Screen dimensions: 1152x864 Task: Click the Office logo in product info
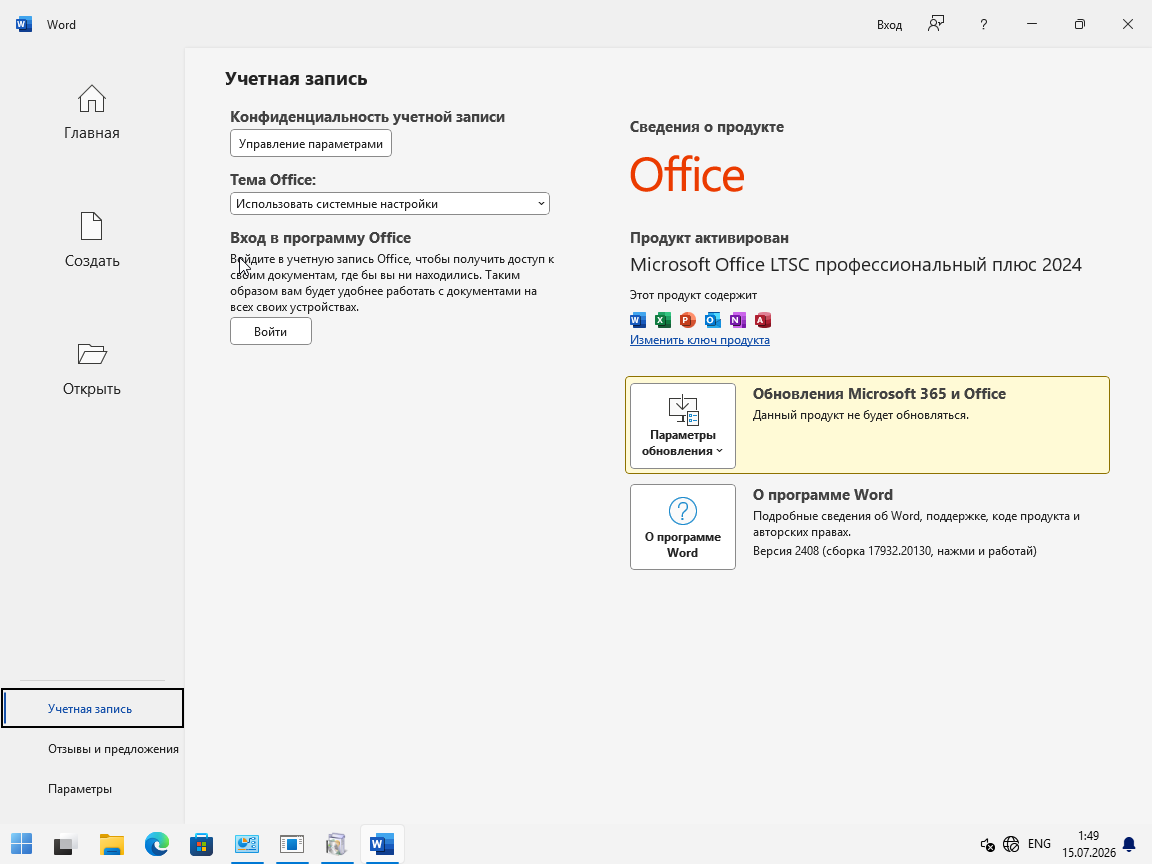pos(687,175)
